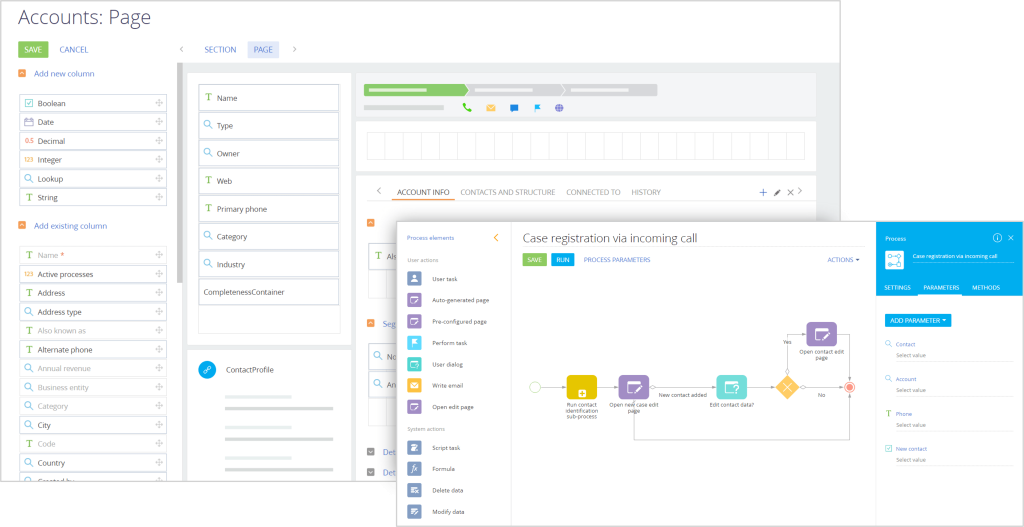
Task: Remove tab with the X icon
Action: [790, 192]
